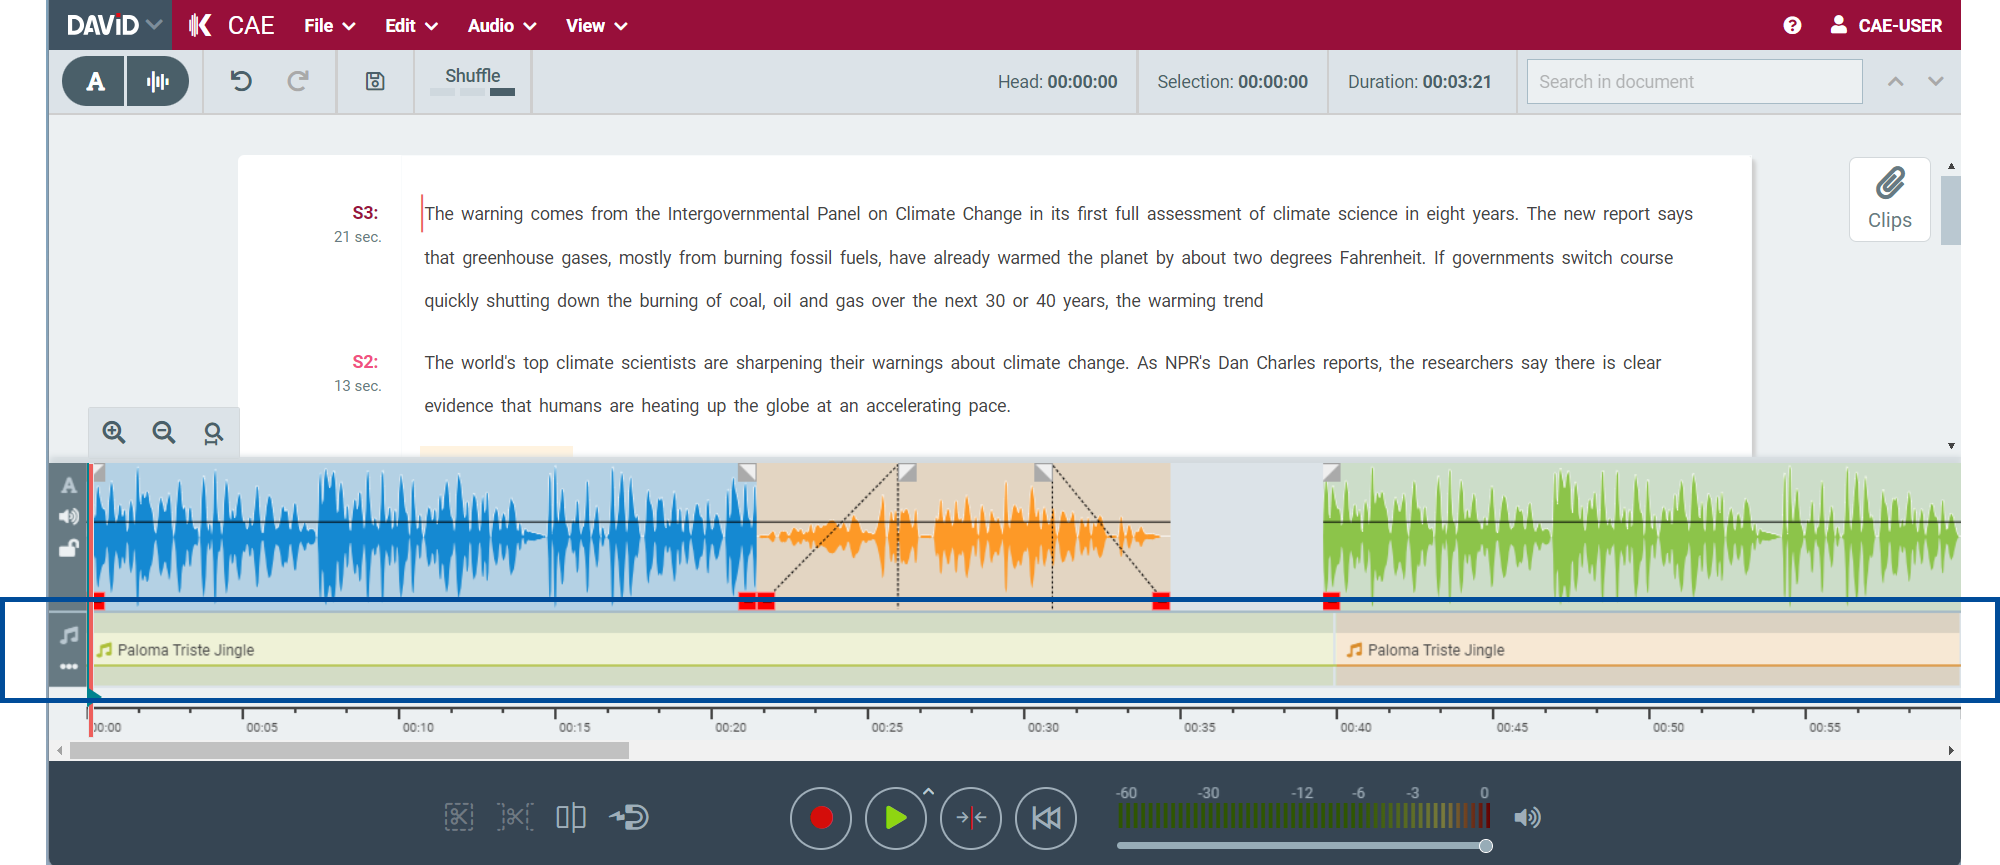Mute the speech track speaker icon
Screen dimensions: 2000x865
(69, 517)
